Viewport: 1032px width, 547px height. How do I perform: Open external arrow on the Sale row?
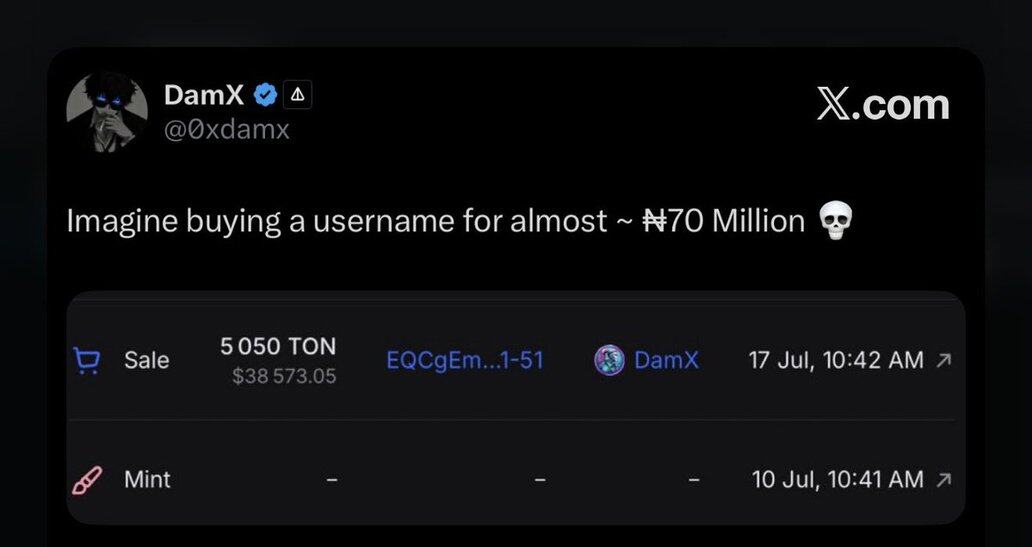(941, 361)
